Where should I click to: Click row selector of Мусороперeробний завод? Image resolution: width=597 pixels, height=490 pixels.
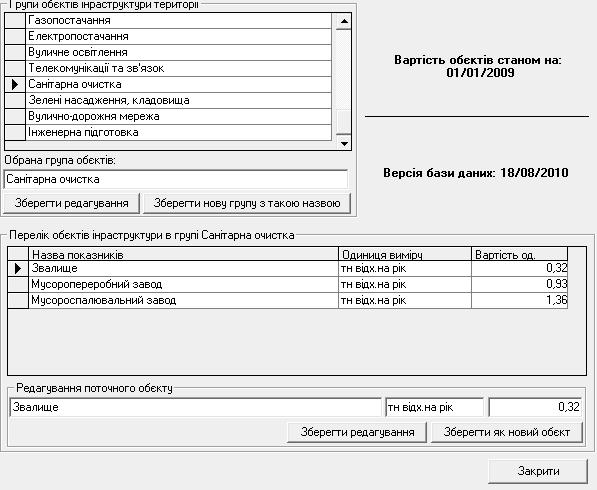pos(18,284)
